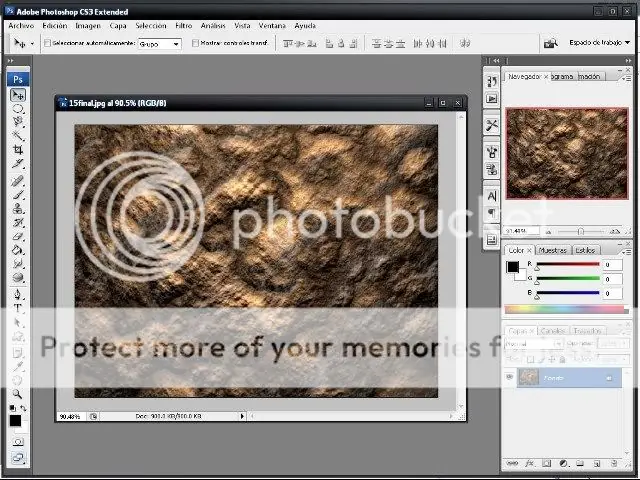Viewport: 640px width, 480px height.
Task: Click the Photoshop Ps logo in toolbox
Action: tap(18, 79)
